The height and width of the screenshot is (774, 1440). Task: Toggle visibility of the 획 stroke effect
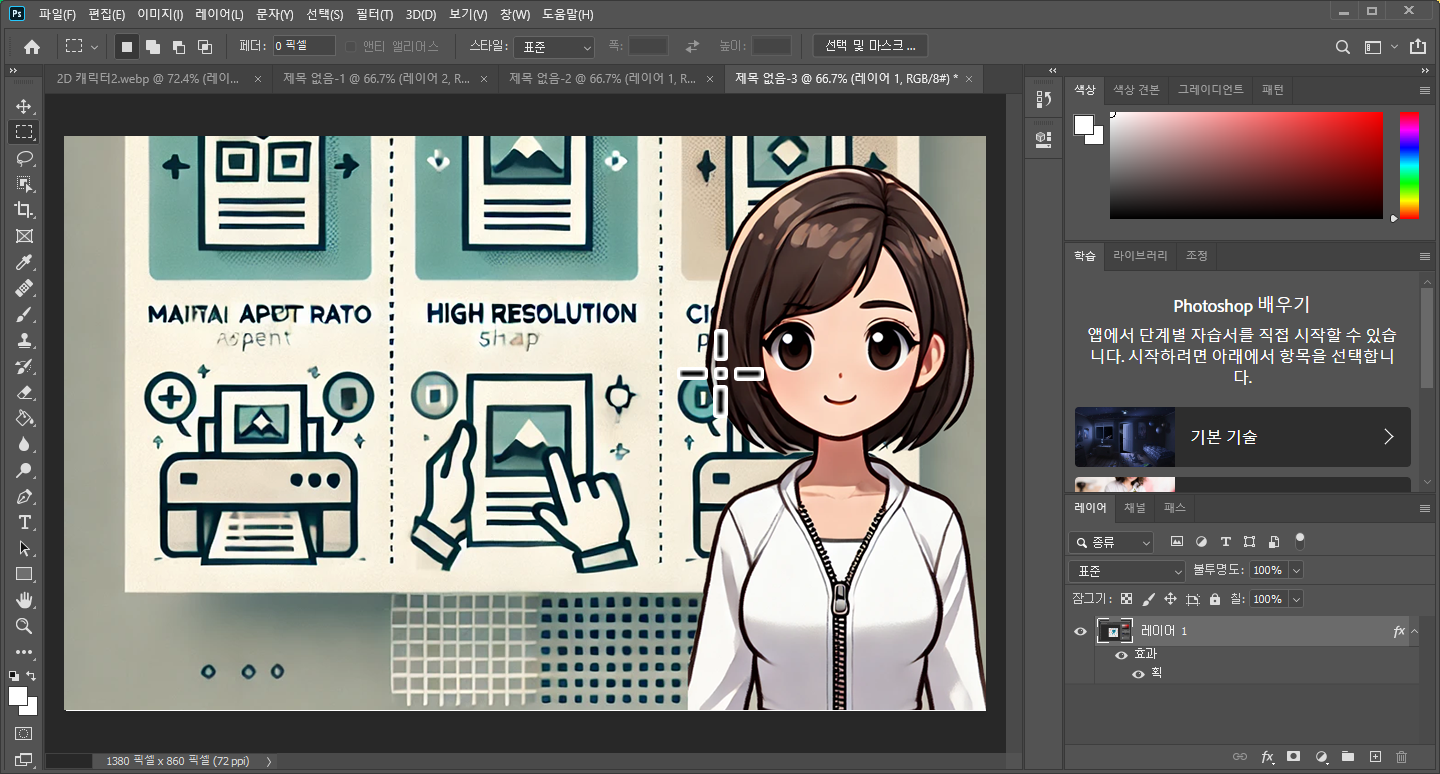tap(1138, 674)
